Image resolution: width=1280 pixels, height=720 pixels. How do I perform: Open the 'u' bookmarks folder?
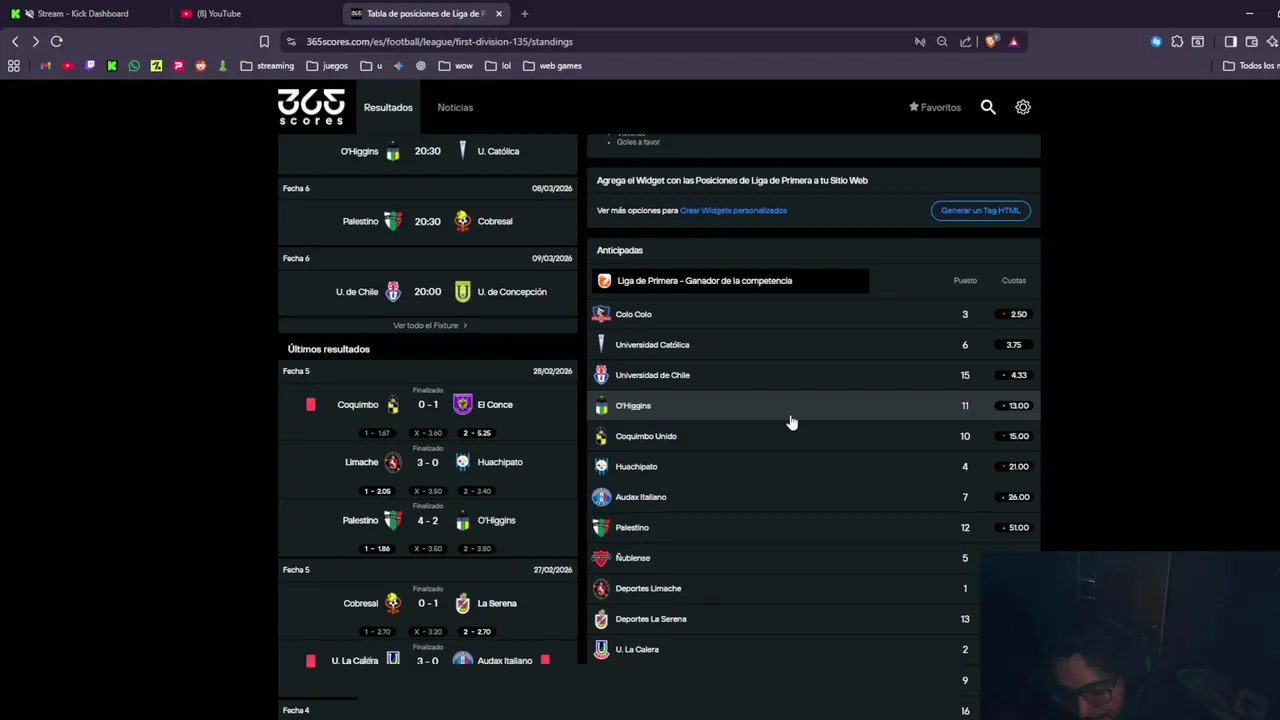(x=371, y=66)
